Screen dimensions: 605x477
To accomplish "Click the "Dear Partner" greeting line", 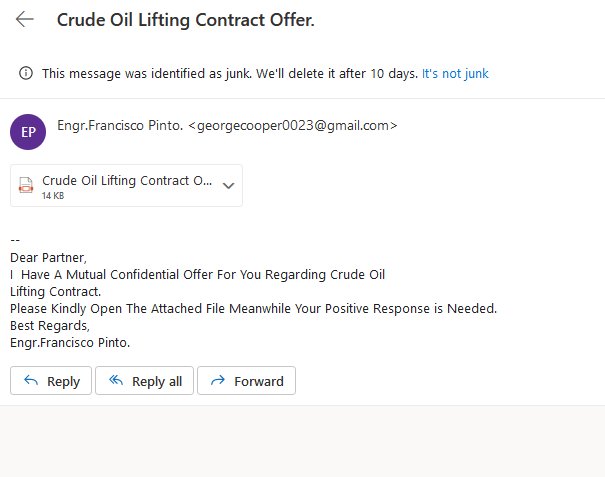I will [48, 257].
